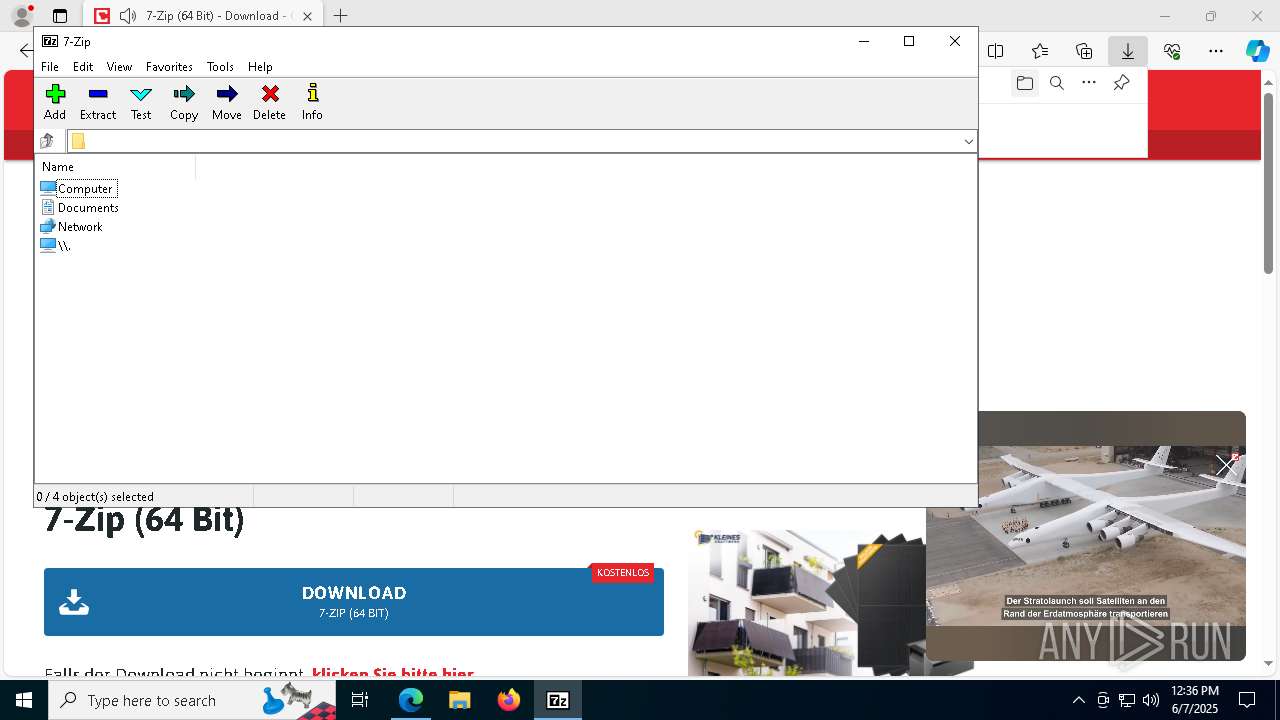
Task: Click the 'klicken Sie bitte hier' link
Action: tap(392, 674)
